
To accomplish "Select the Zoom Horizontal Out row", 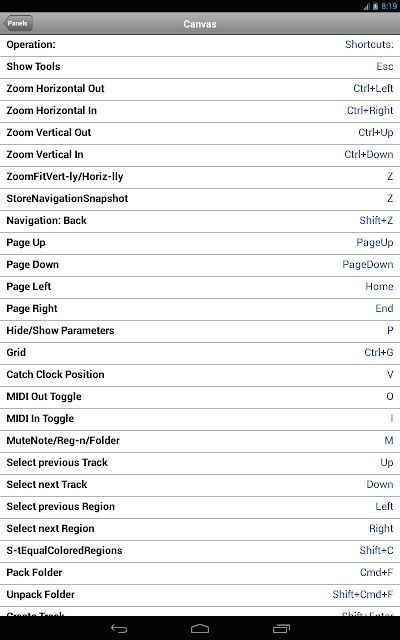I will coord(200,89).
